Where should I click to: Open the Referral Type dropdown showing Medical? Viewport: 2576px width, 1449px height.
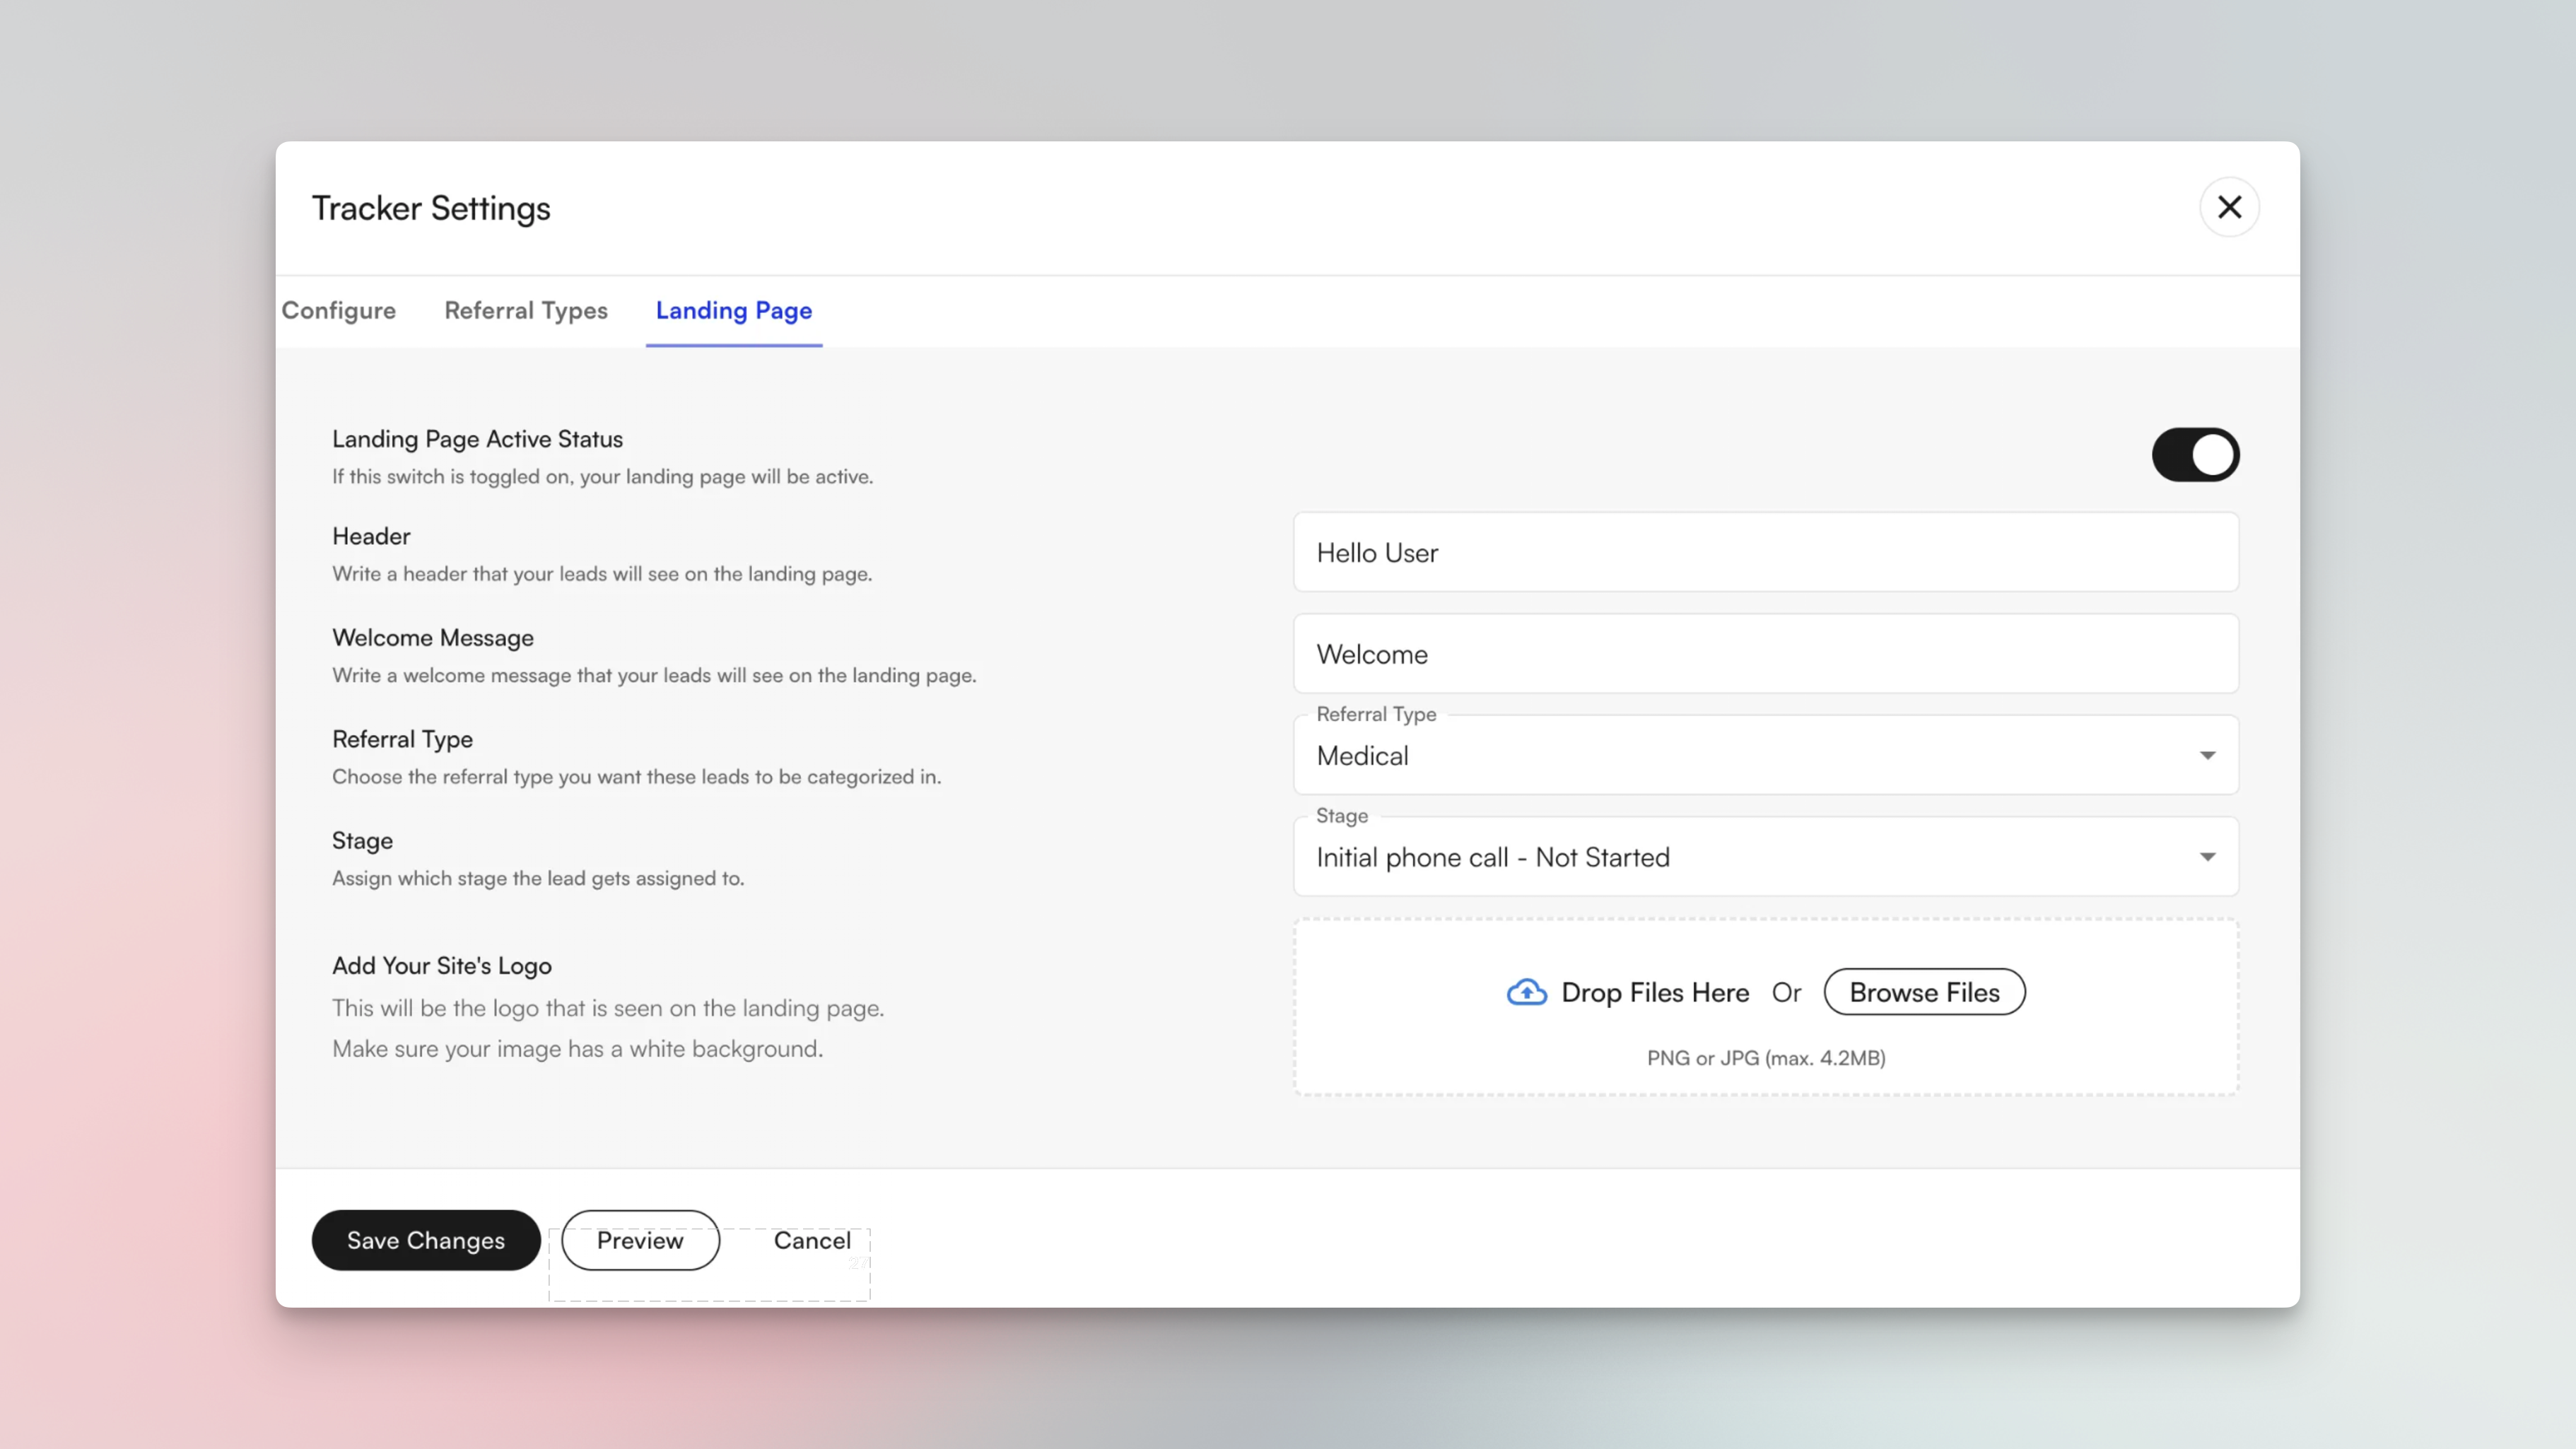coord(1766,756)
